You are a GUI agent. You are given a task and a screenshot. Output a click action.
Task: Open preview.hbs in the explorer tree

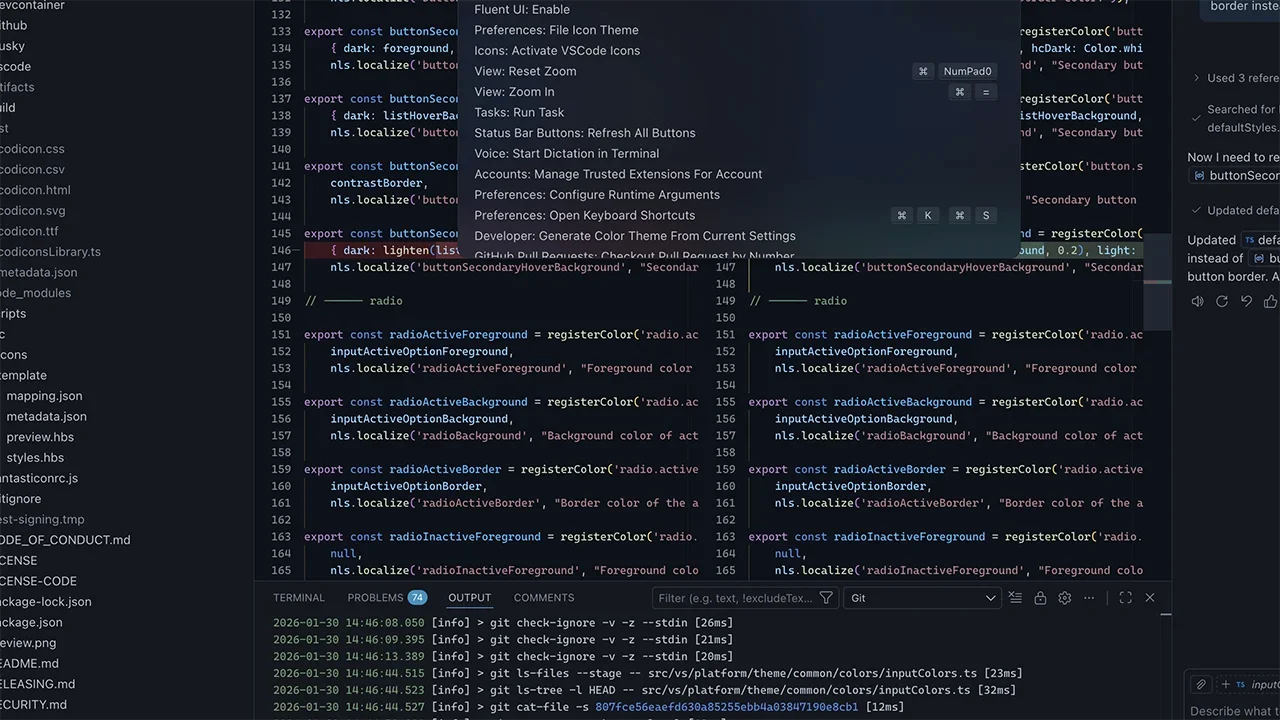click(x=40, y=437)
